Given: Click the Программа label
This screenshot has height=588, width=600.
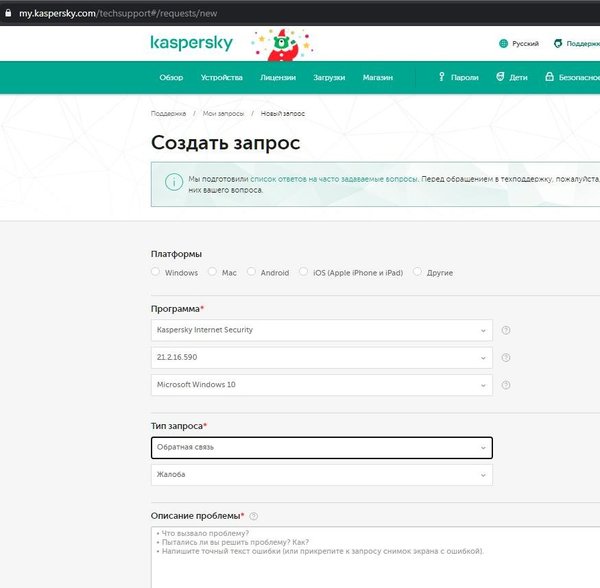Looking at the screenshot, I should click(x=175, y=309).
